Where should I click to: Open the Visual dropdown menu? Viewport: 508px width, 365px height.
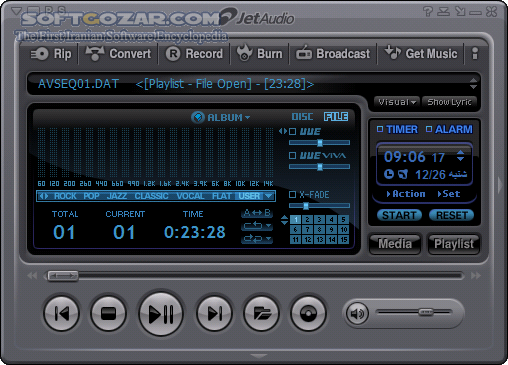(397, 102)
